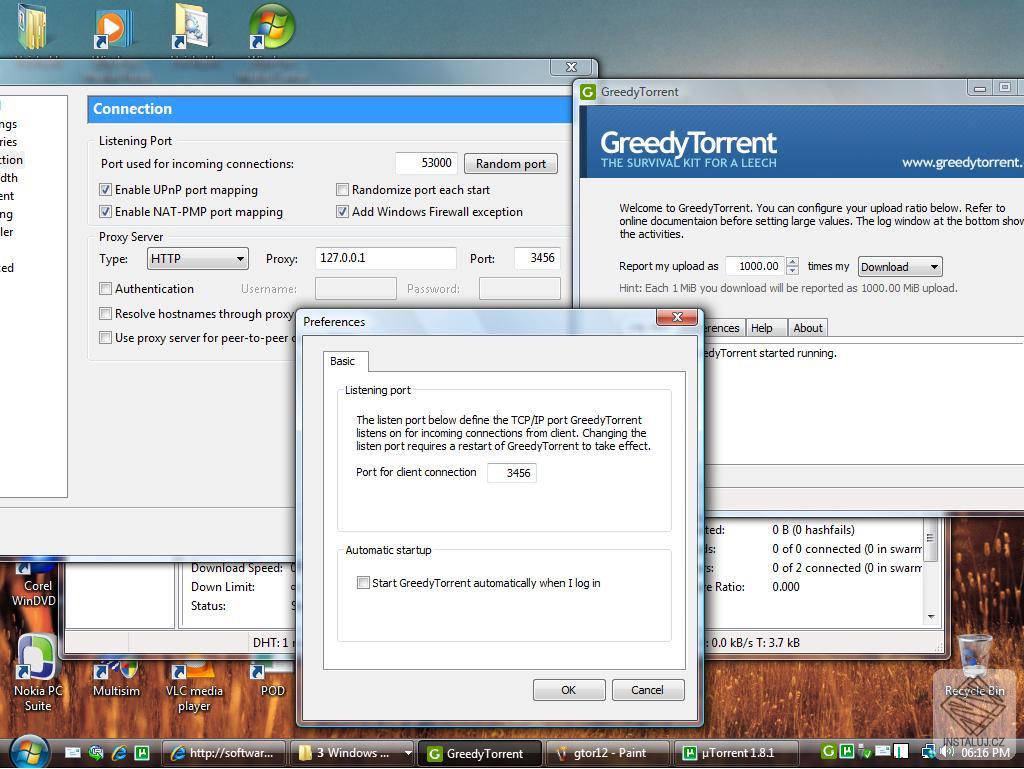The height and width of the screenshot is (769, 1024).
Task: Launch Windows Media Player desktop shortcut
Action: tap(114, 29)
